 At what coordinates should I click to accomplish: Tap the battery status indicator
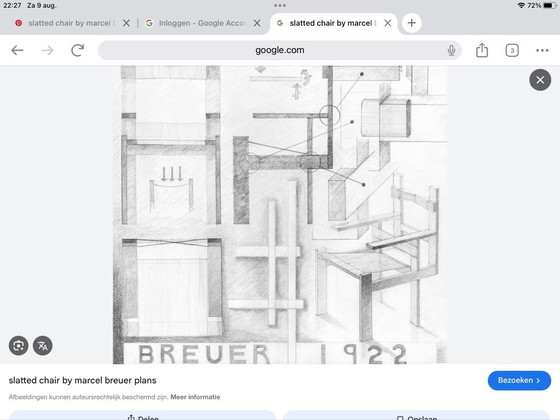pos(549,5)
